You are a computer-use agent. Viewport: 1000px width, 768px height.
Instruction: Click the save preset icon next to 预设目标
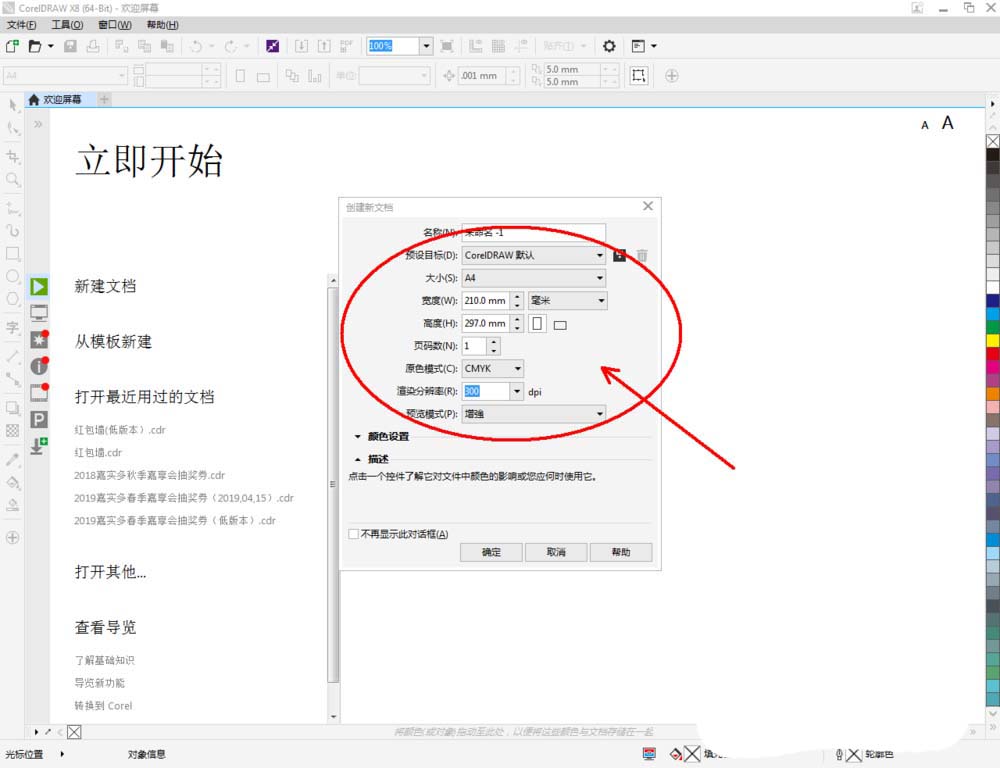619,255
